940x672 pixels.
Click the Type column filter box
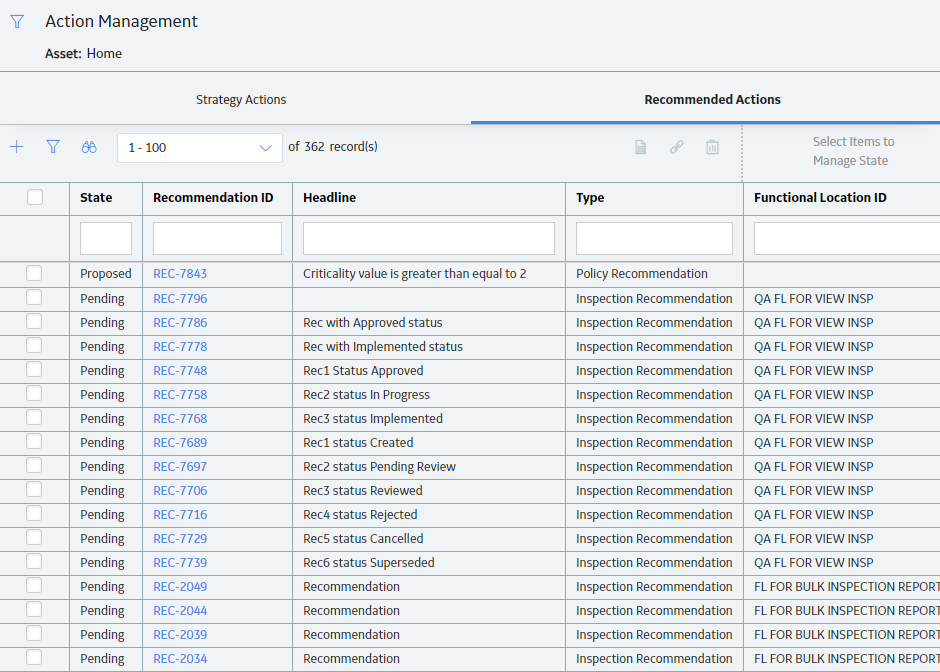click(654, 239)
